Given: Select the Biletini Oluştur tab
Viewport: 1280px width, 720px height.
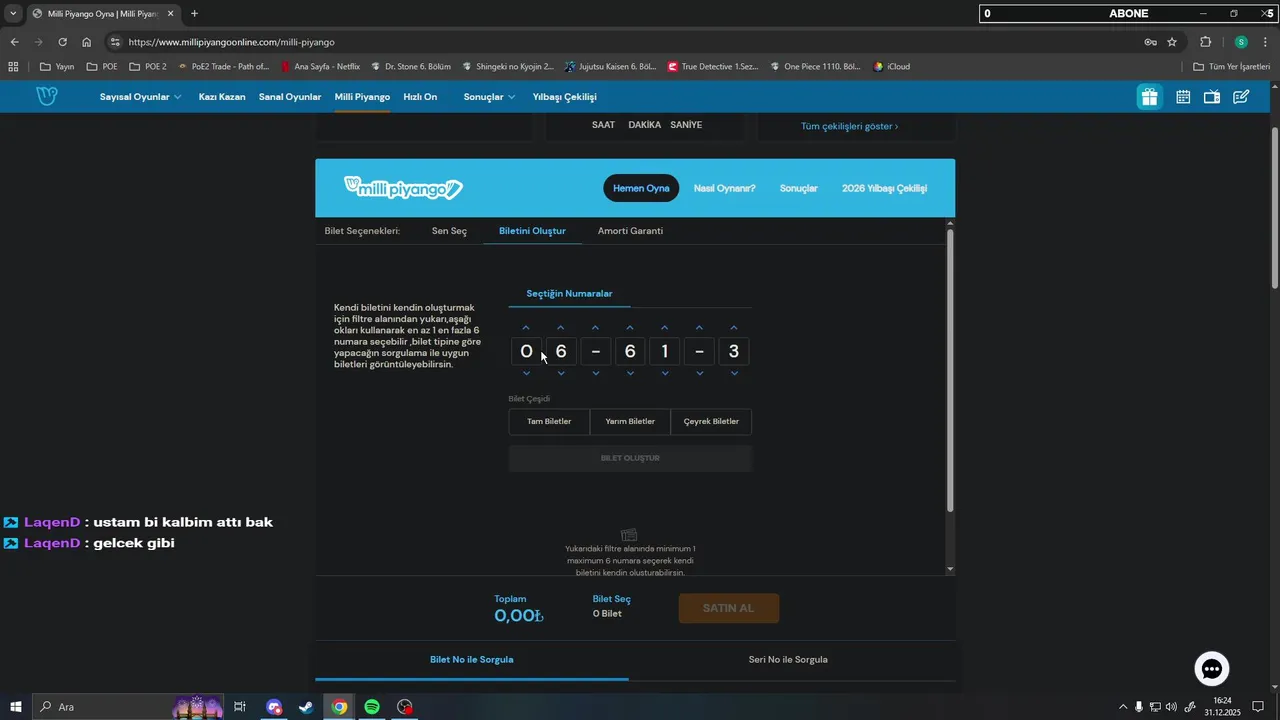Looking at the screenshot, I should click(x=532, y=231).
